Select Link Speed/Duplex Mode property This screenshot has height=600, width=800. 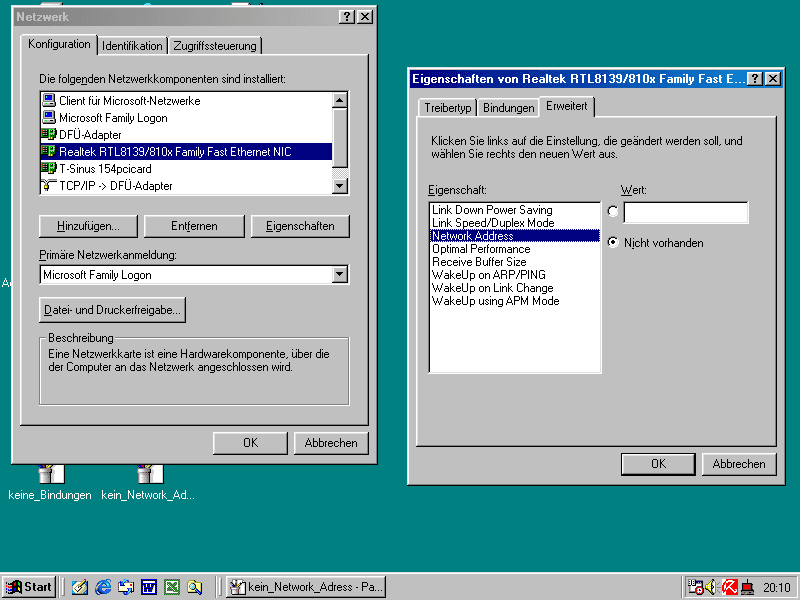click(x=515, y=223)
